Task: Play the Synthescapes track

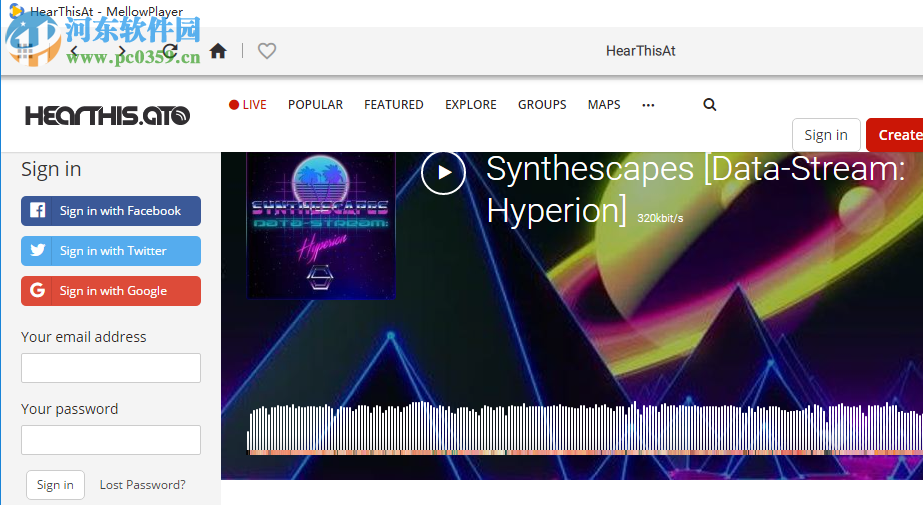Action: (443, 172)
